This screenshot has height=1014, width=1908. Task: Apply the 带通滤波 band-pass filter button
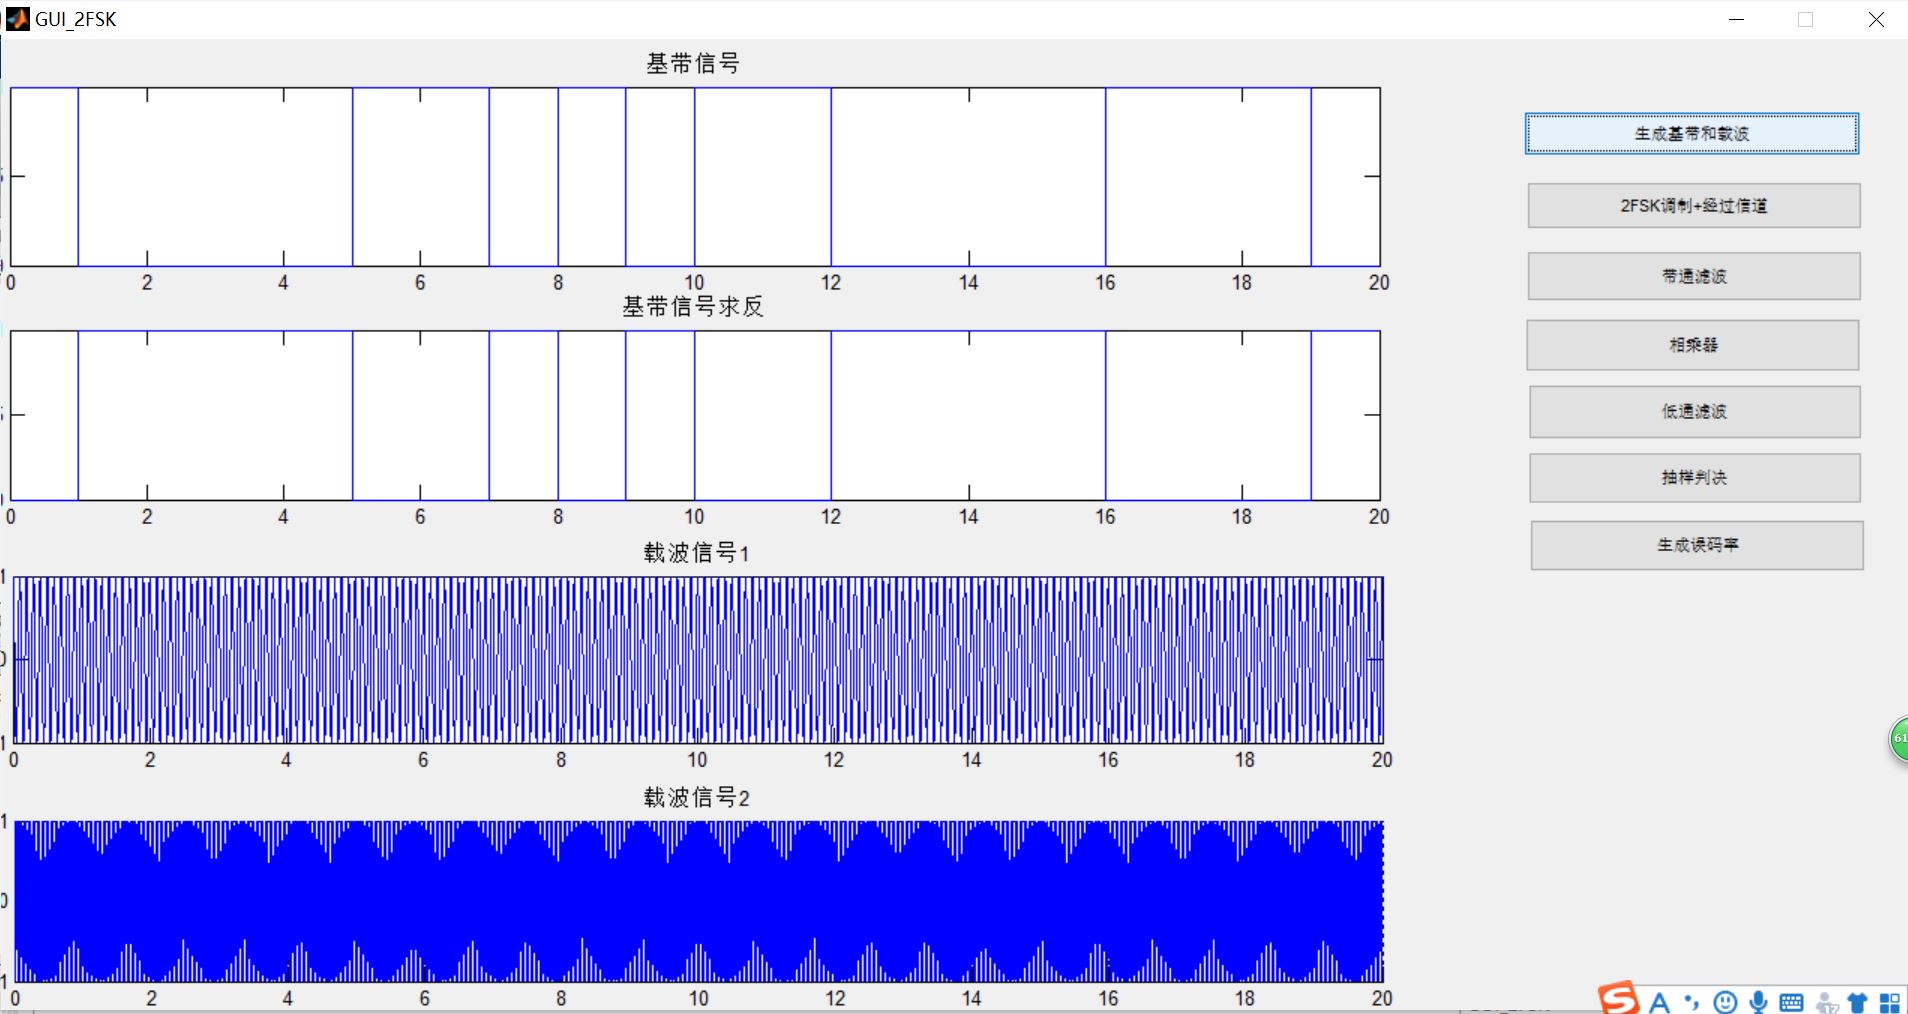pyautogui.click(x=1694, y=276)
